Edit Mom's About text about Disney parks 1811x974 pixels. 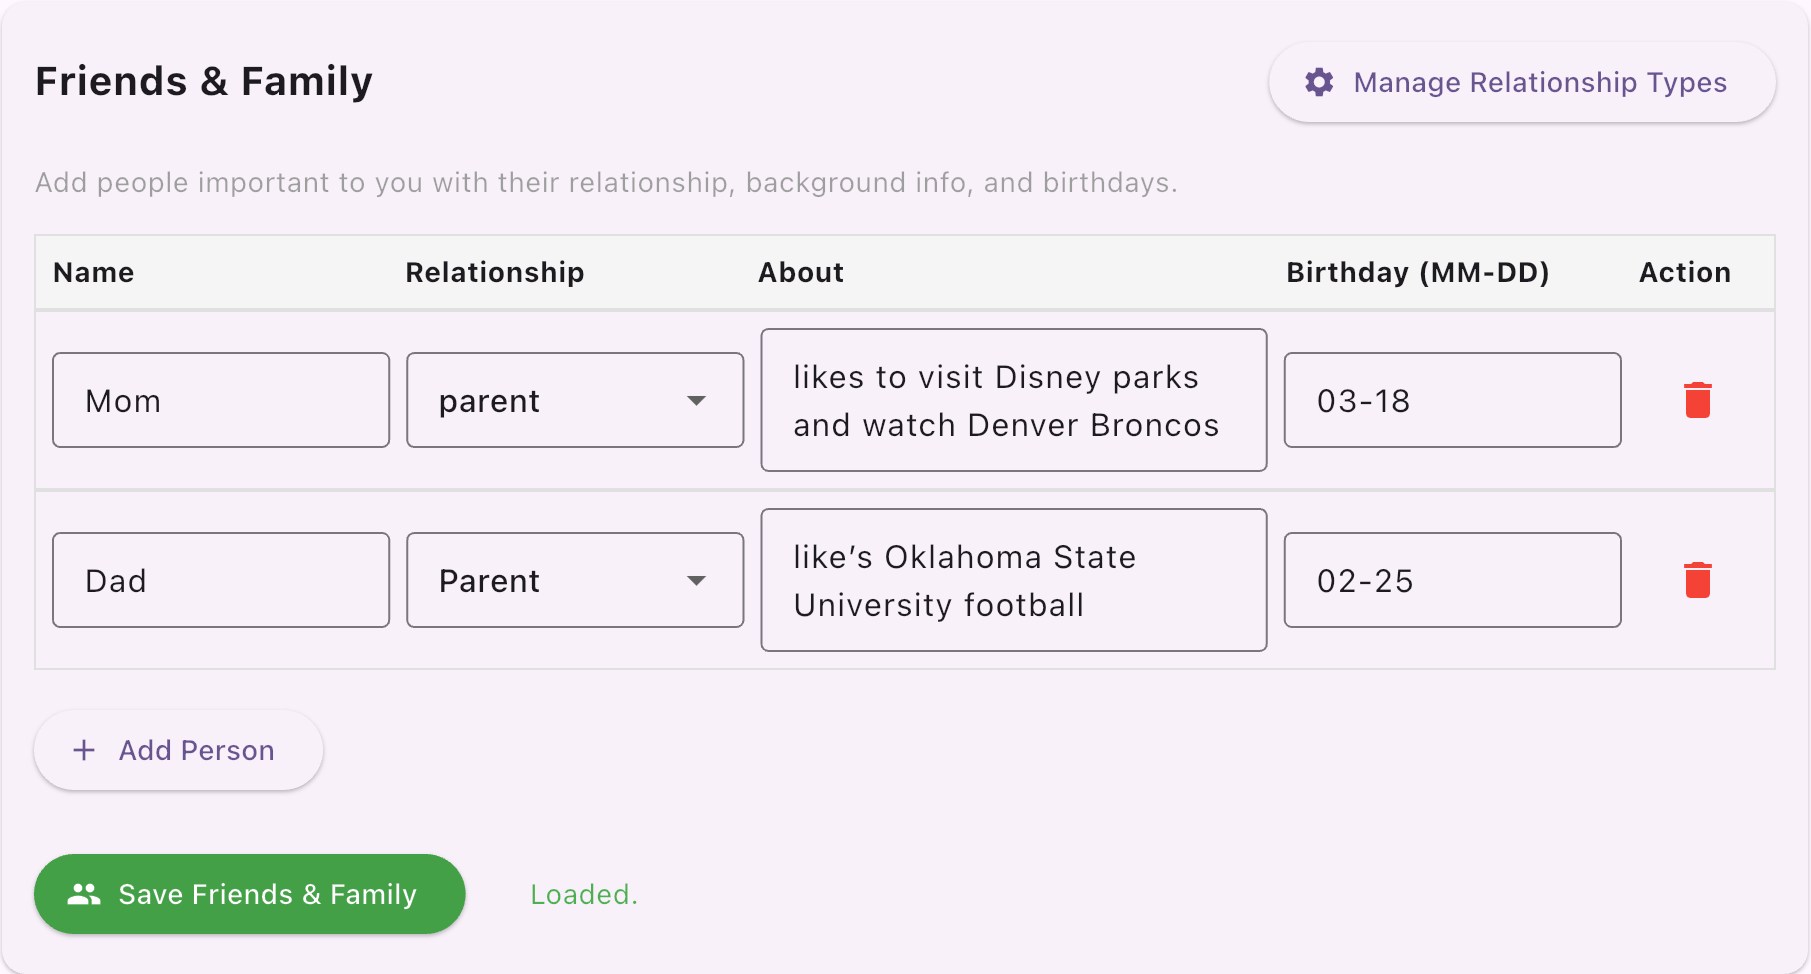pyautogui.click(x=1014, y=400)
